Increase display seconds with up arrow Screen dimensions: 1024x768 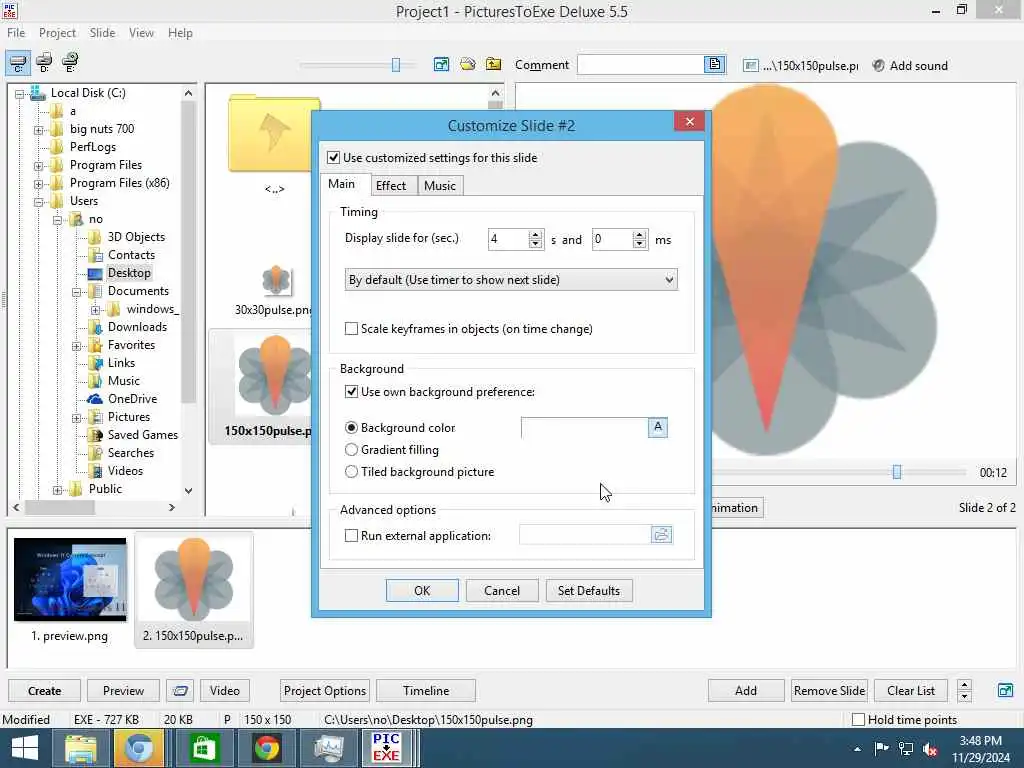(x=536, y=235)
